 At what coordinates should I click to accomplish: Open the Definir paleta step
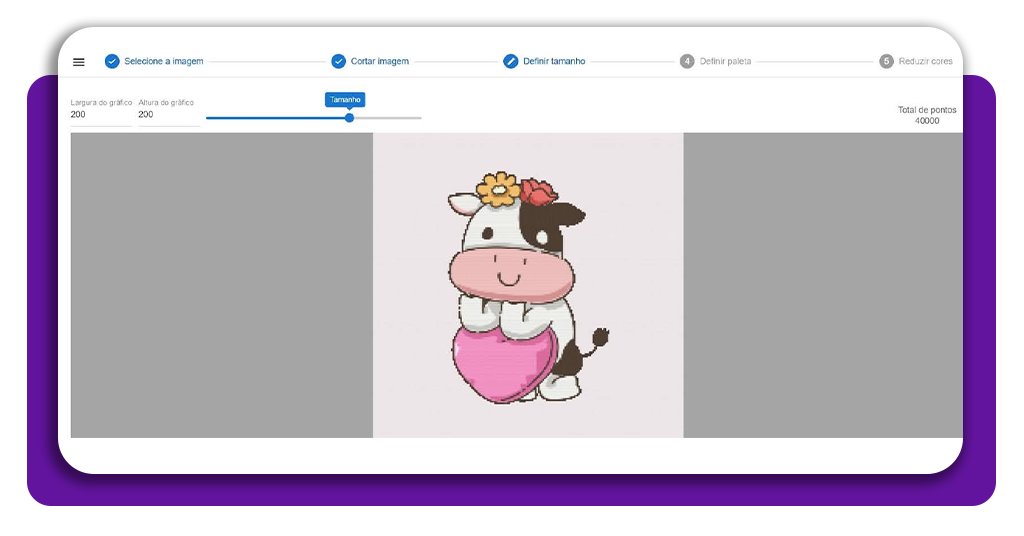coord(726,61)
